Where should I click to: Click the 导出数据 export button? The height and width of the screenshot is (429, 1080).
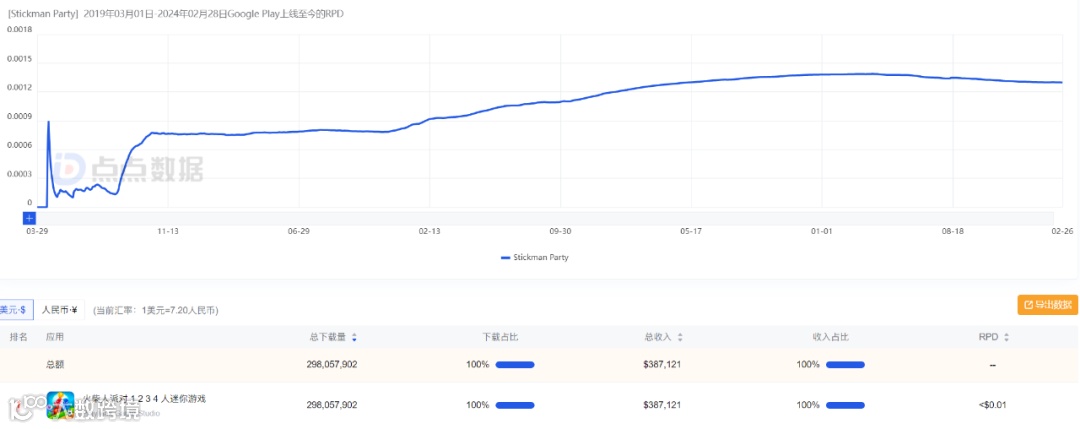[1047, 305]
